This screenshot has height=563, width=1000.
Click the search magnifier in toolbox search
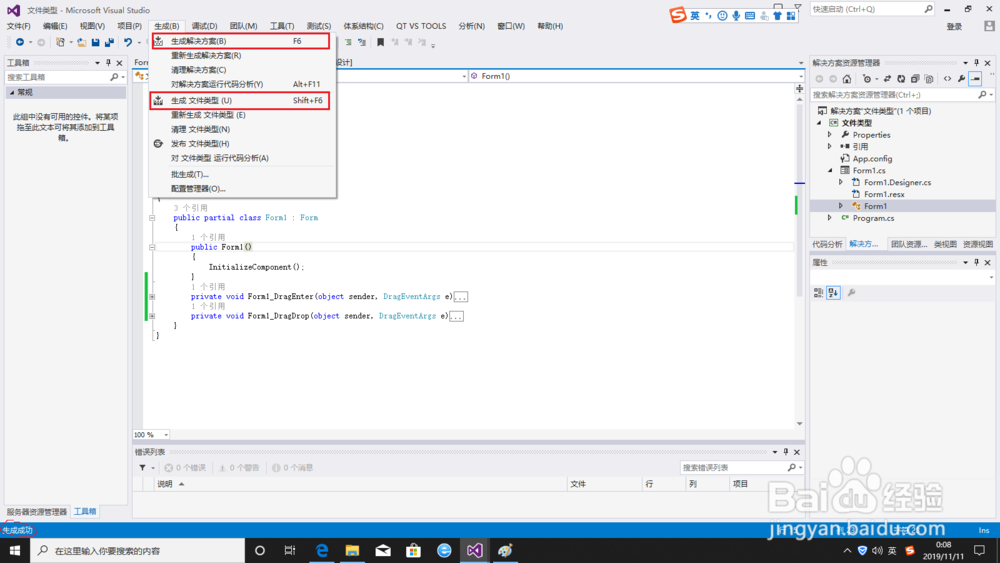(x=114, y=77)
